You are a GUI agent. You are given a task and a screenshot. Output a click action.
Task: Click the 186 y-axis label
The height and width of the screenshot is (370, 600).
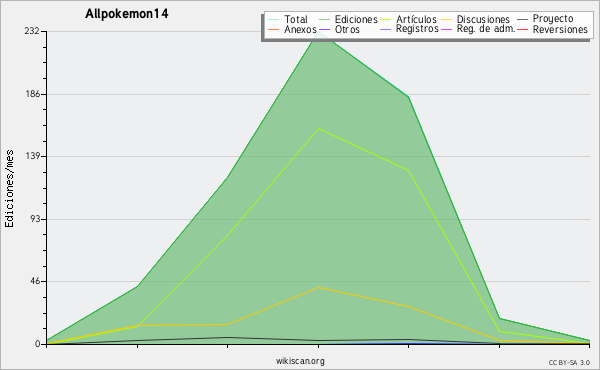click(x=32, y=94)
